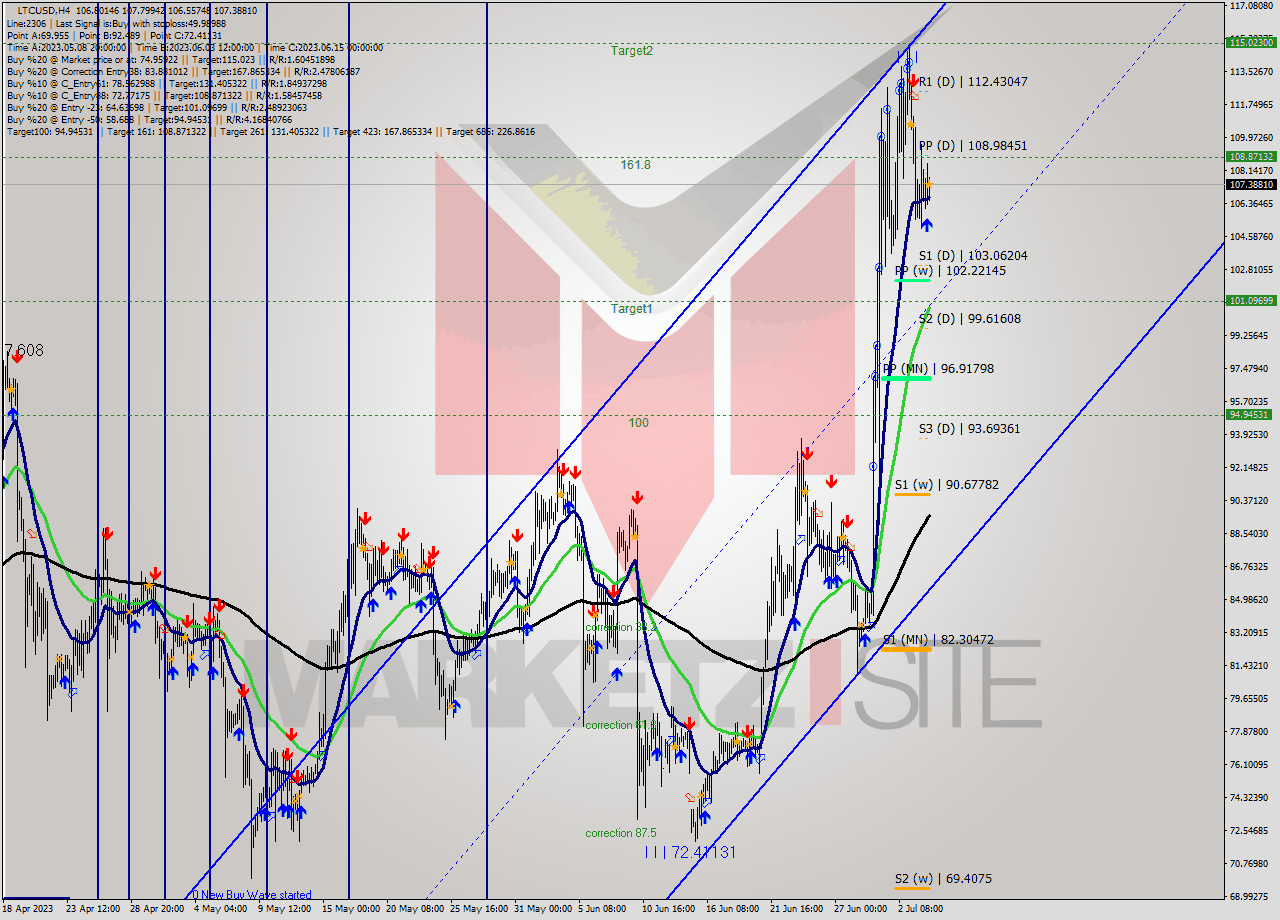Click the 111.74965 price axis value
The image size is (1280, 920).
click(1251, 105)
